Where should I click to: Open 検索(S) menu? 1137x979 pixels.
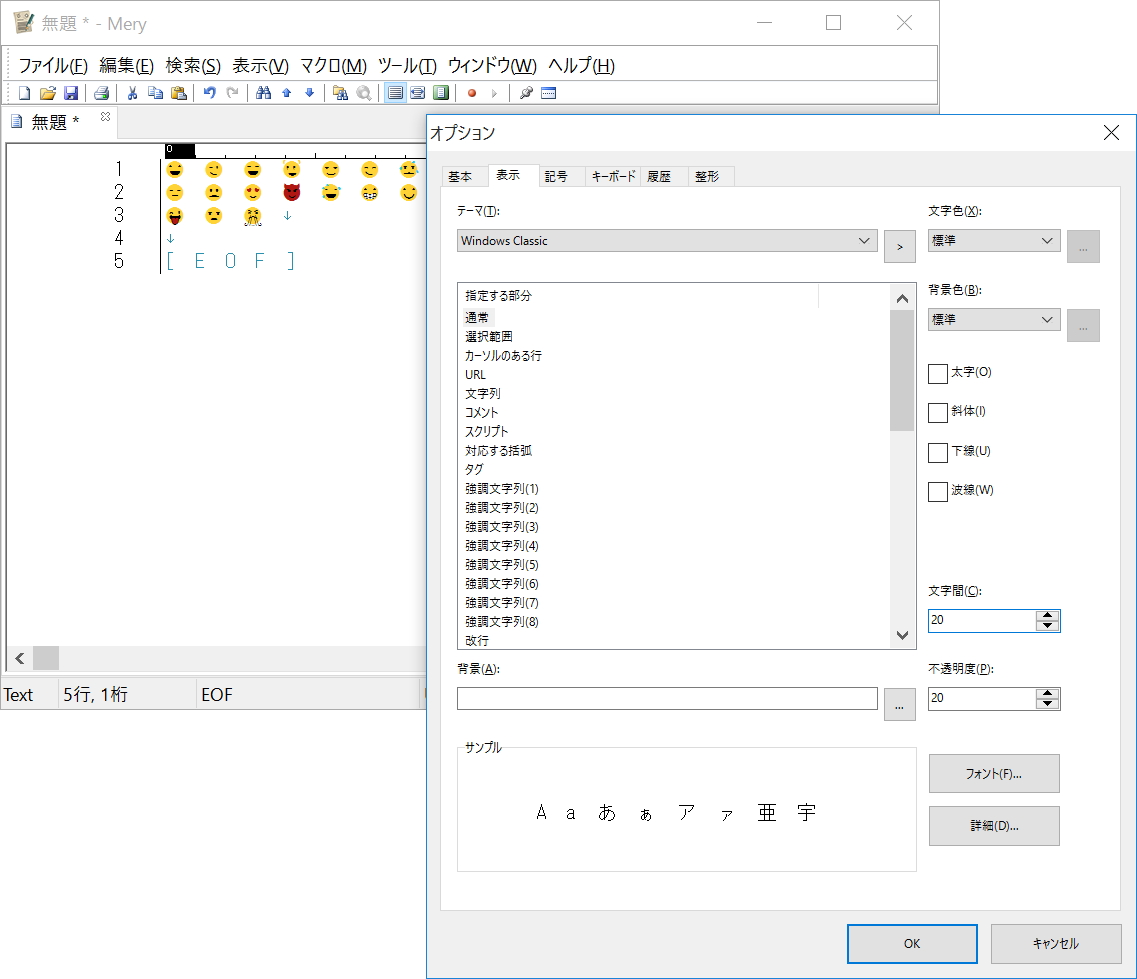tap(193, 66)
